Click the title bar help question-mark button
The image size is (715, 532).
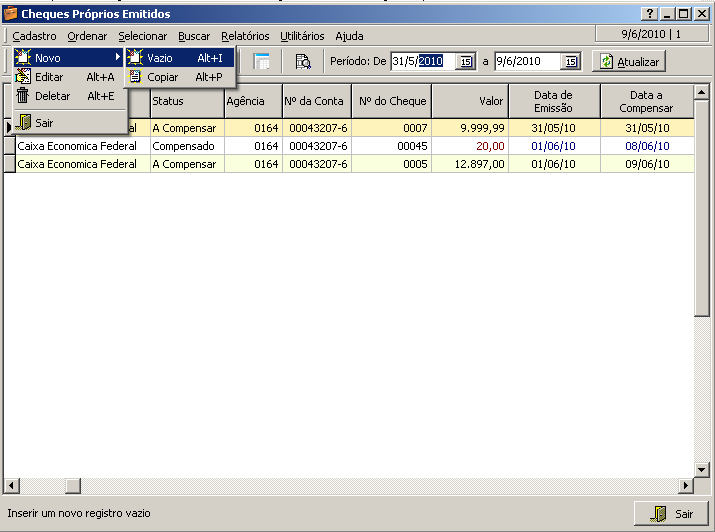click(650, 14)
